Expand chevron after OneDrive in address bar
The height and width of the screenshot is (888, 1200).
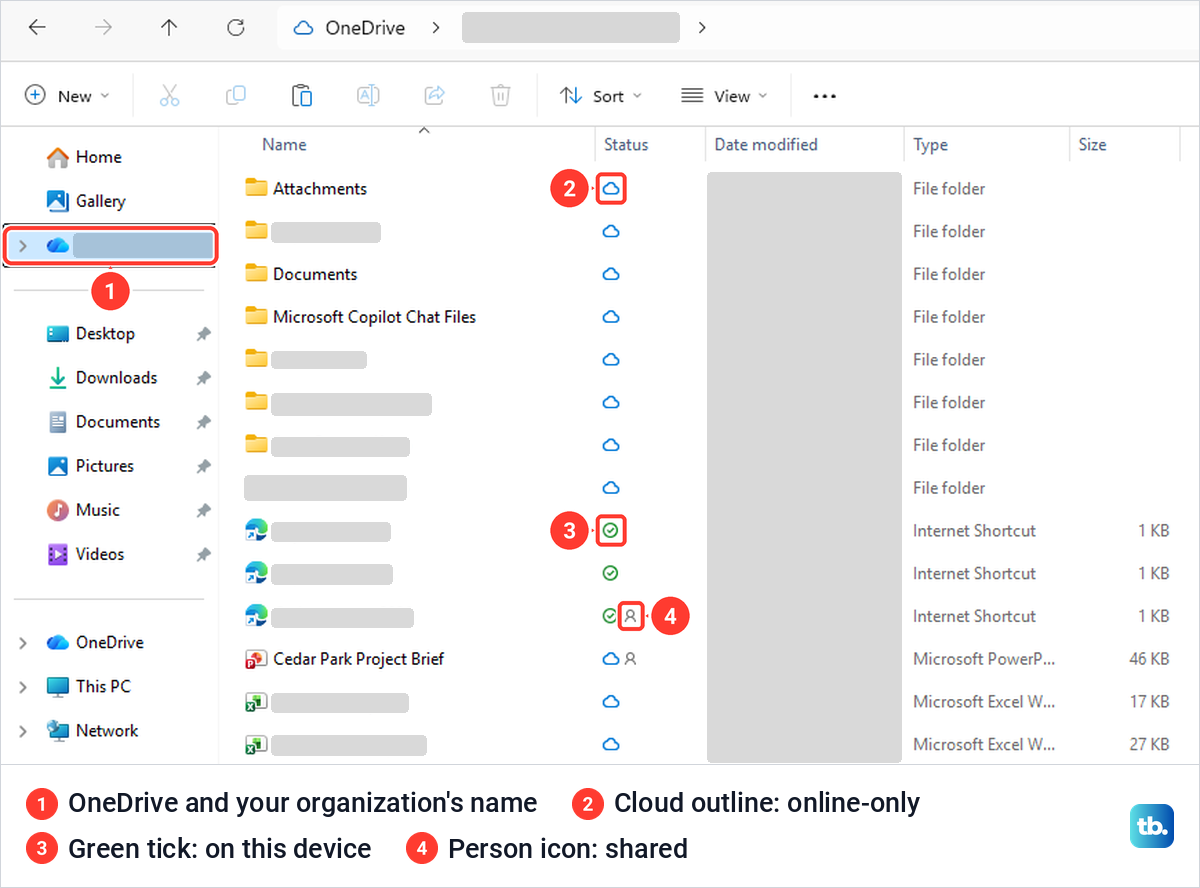(436, 28)
